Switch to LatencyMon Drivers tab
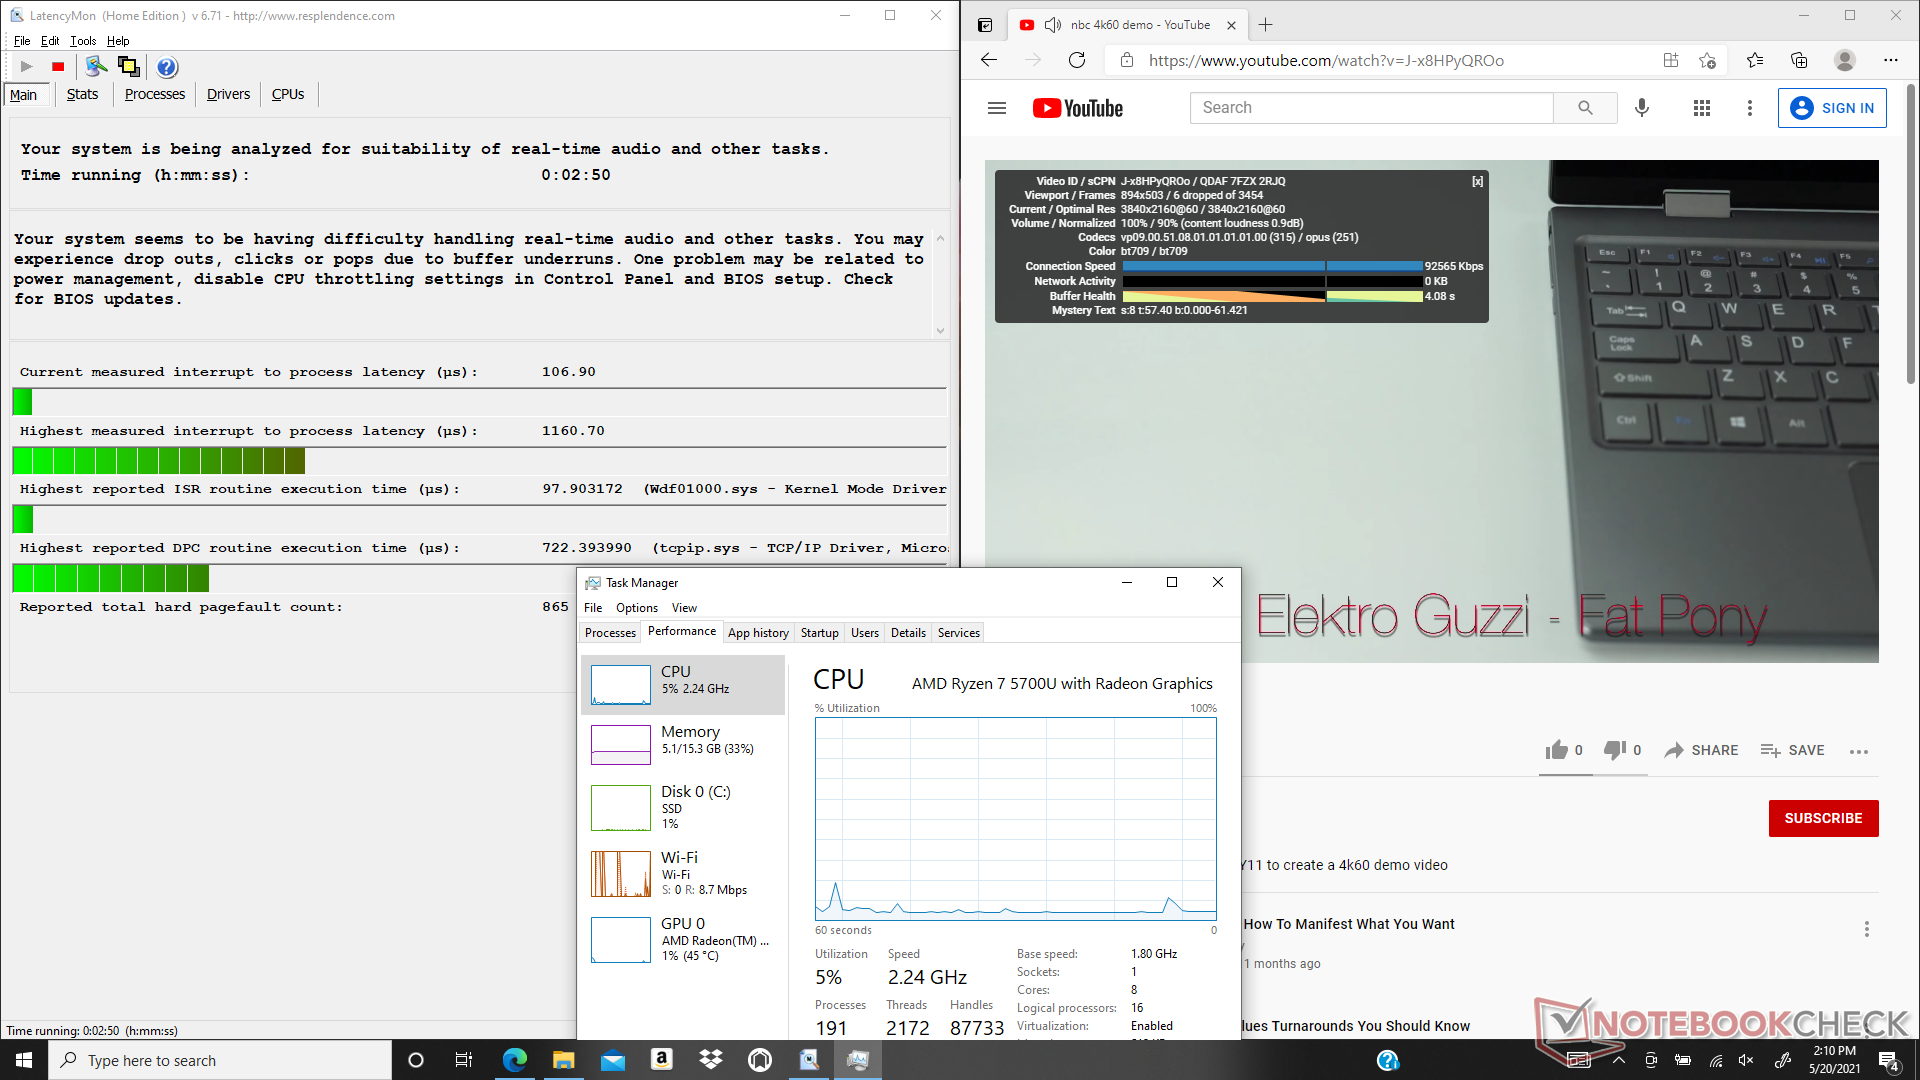This screenshot has height=1080, width=1920. pos(228,94)
